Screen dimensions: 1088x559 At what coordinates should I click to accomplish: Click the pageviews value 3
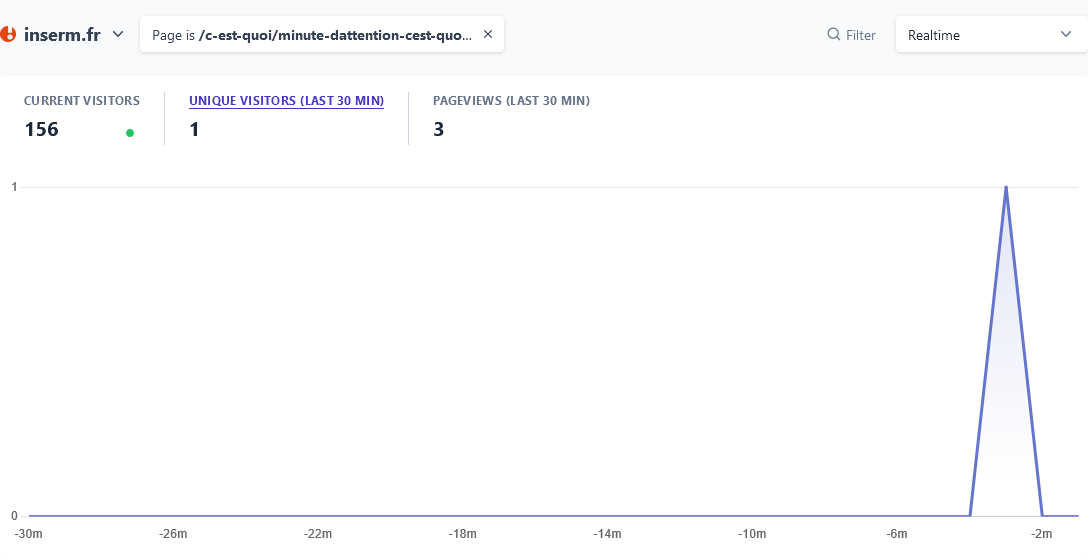(439, 129)
